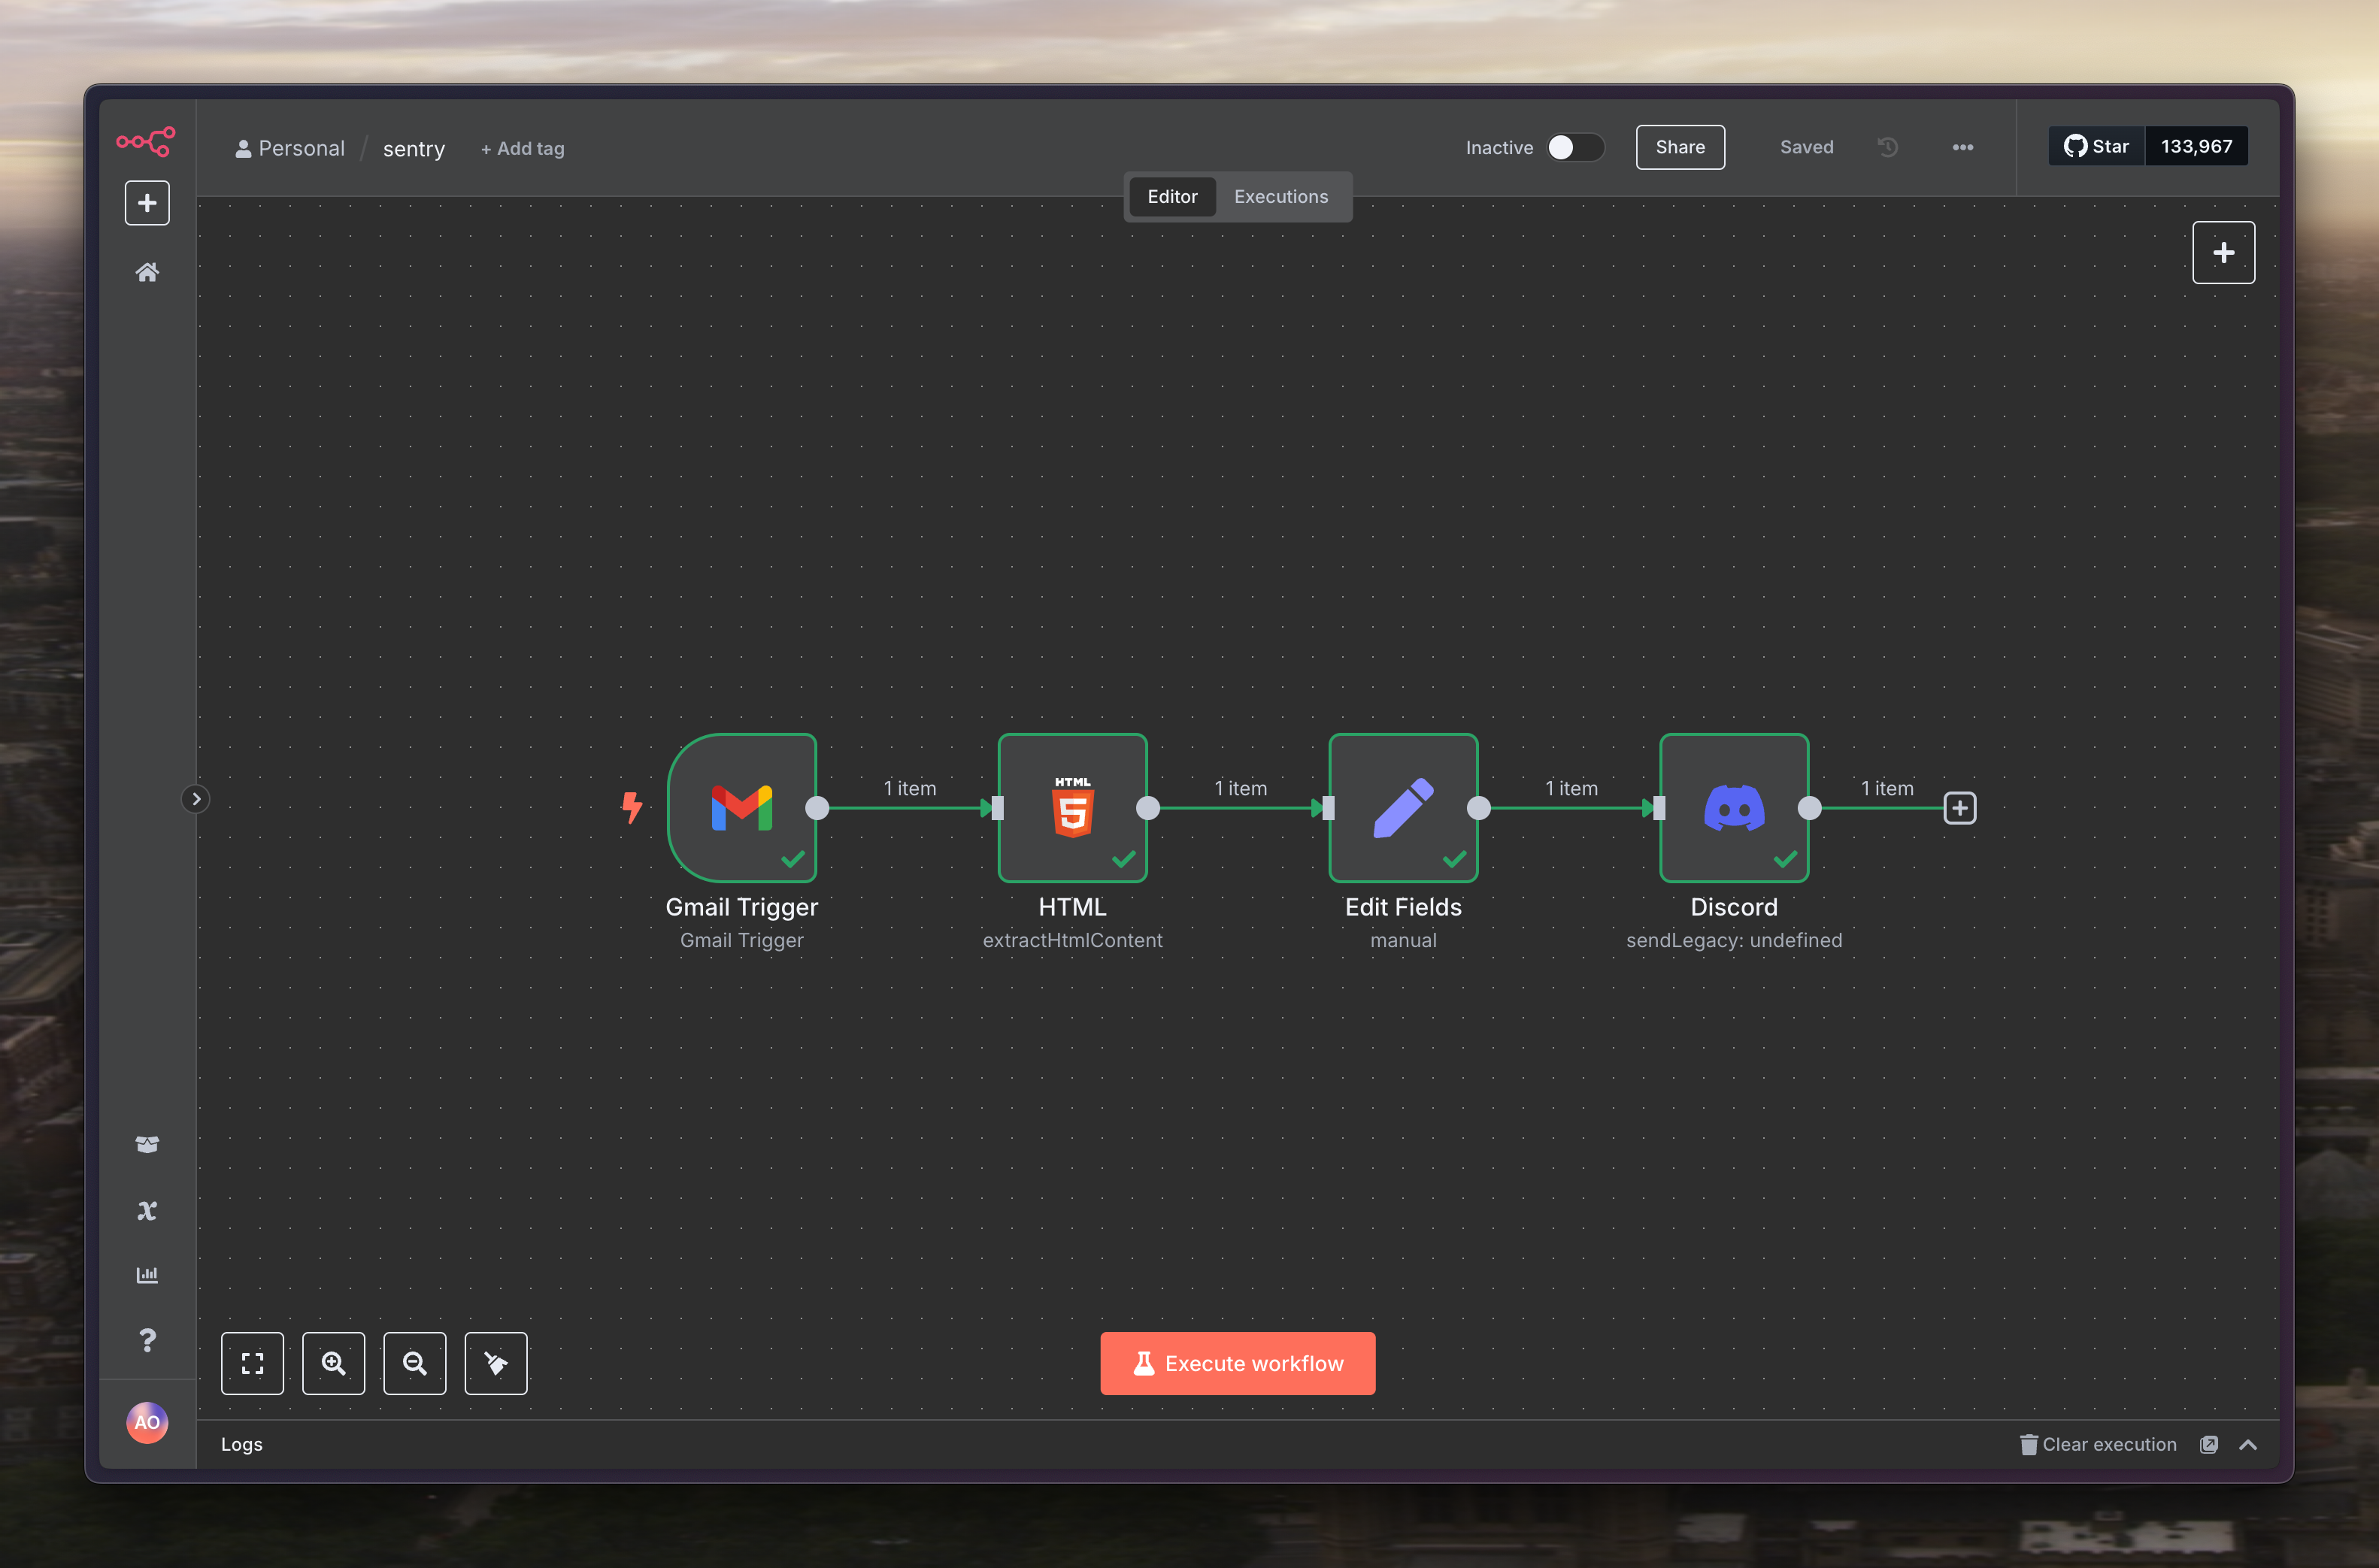The height and width of the screenshot is (1568, 2379).
Task: Open workflow history icon
Action: coord(1887,147)
